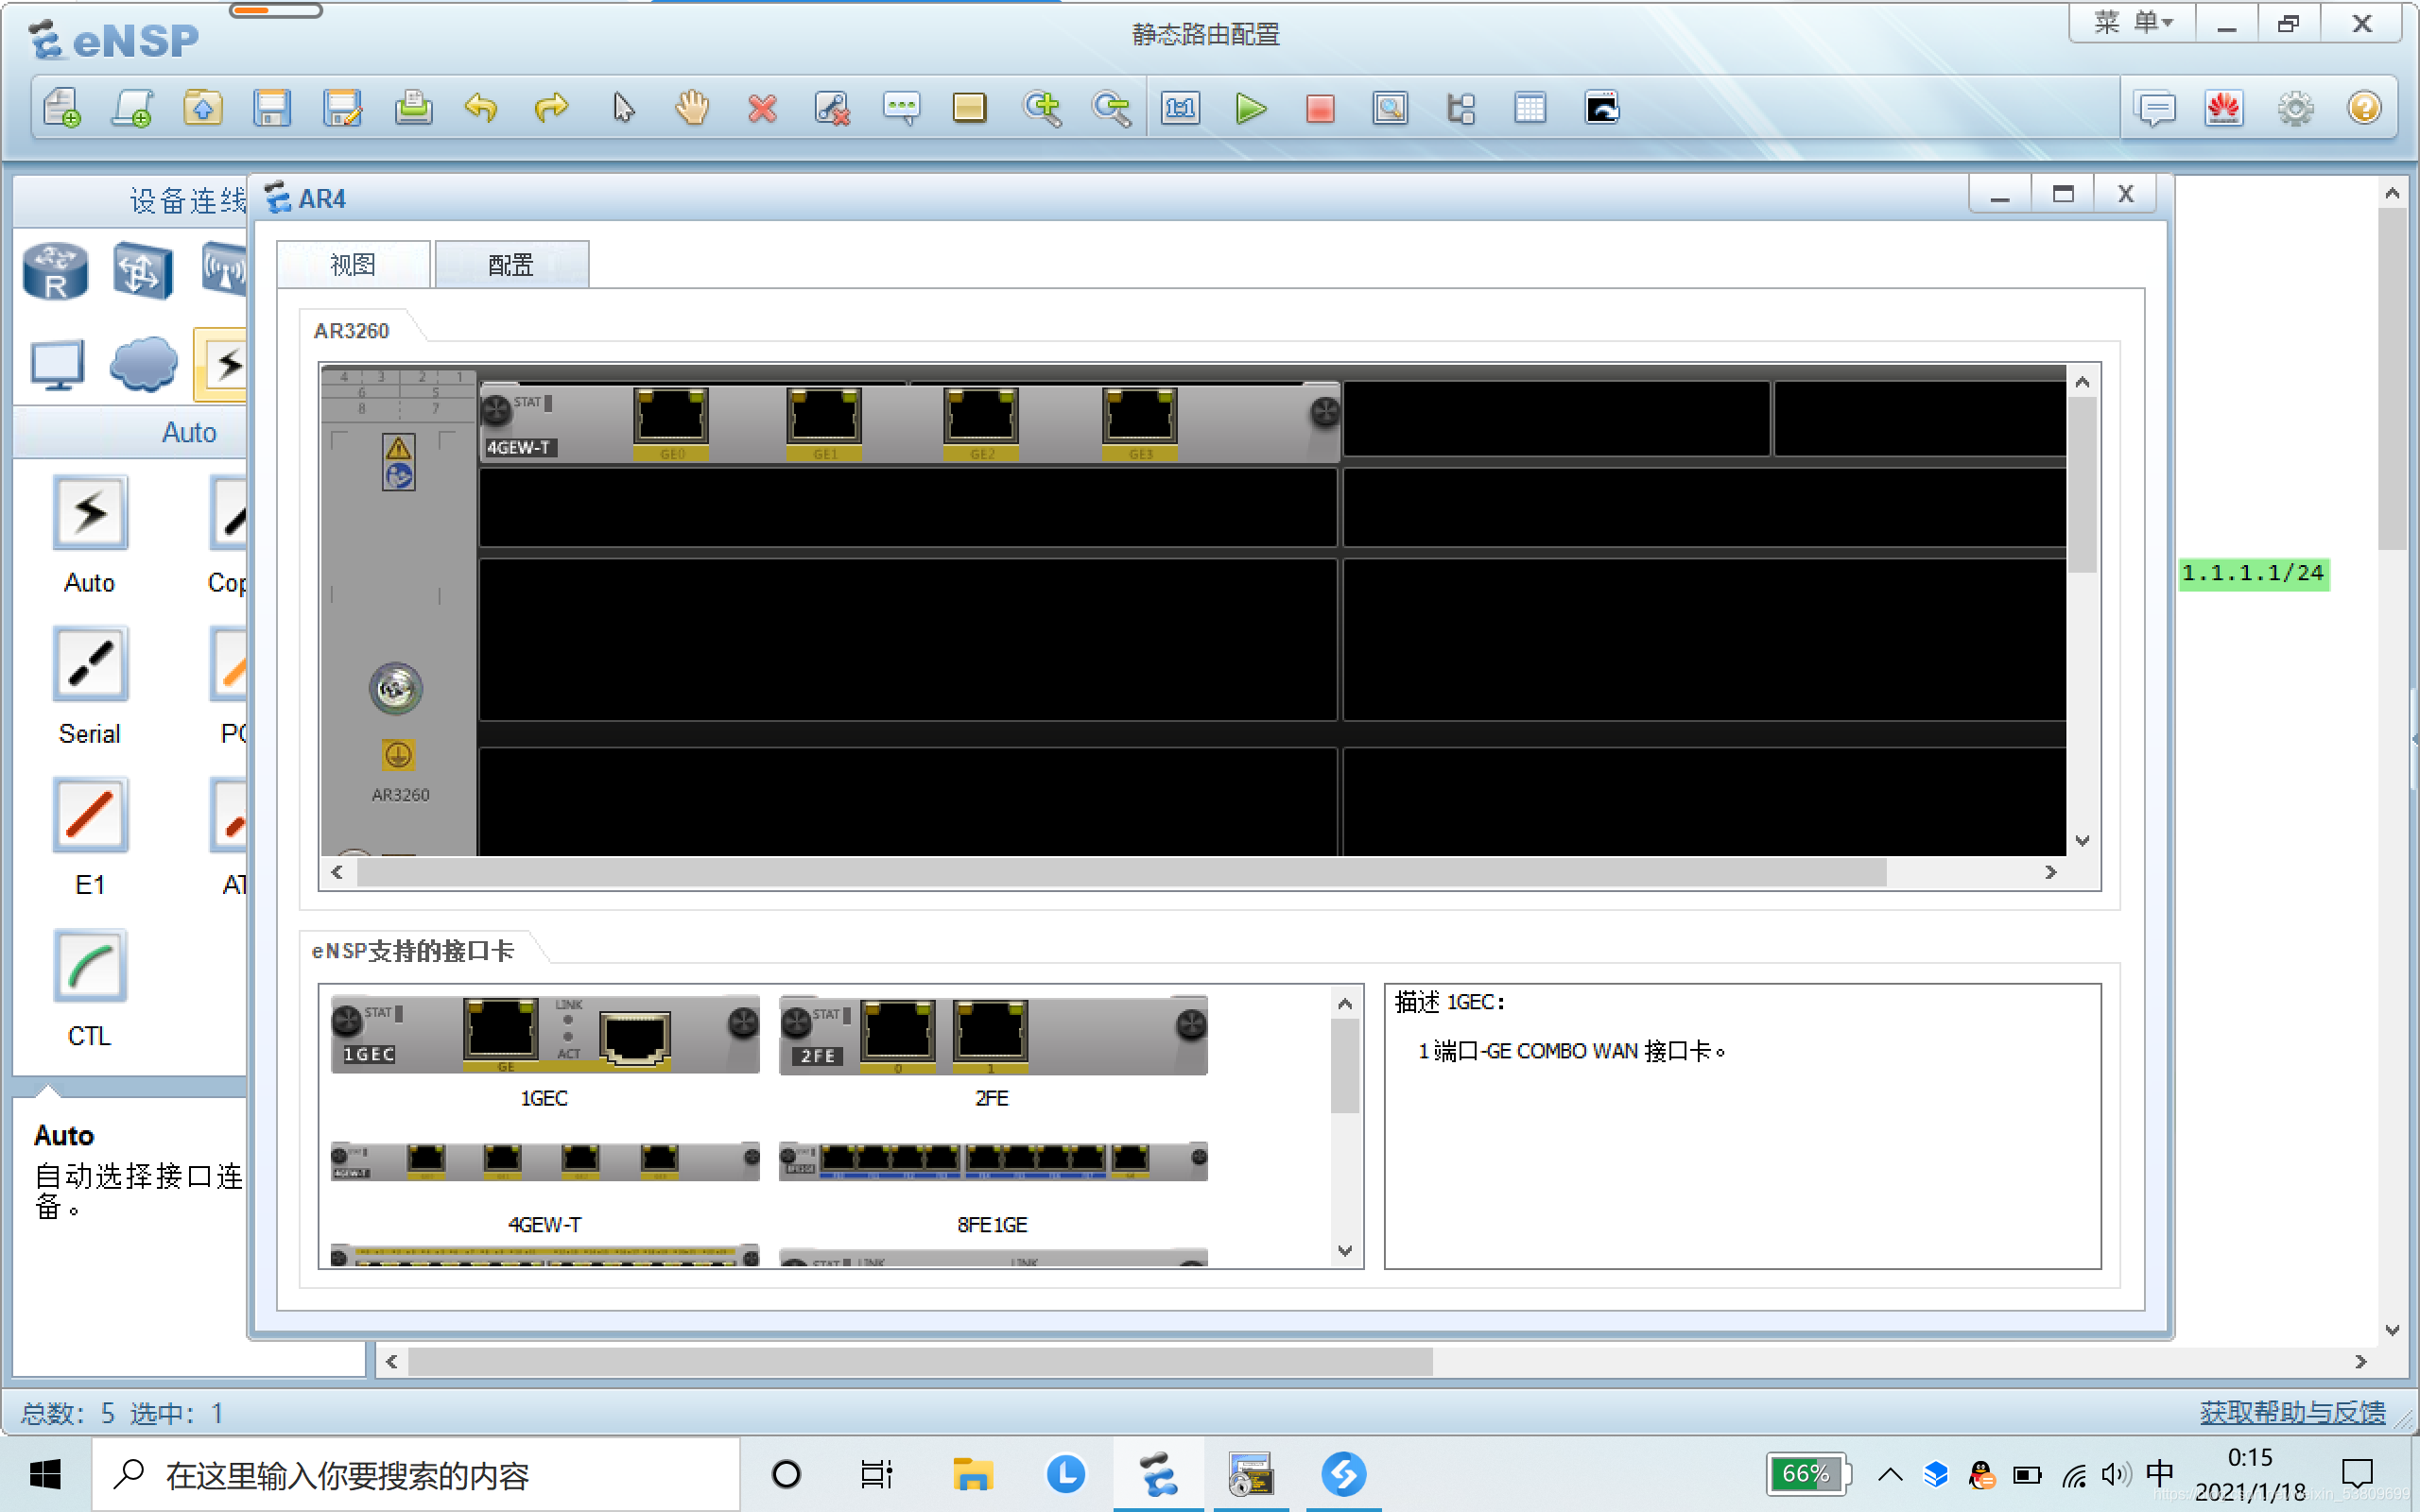Click the New Topology toolbar icon

(62, 108)
